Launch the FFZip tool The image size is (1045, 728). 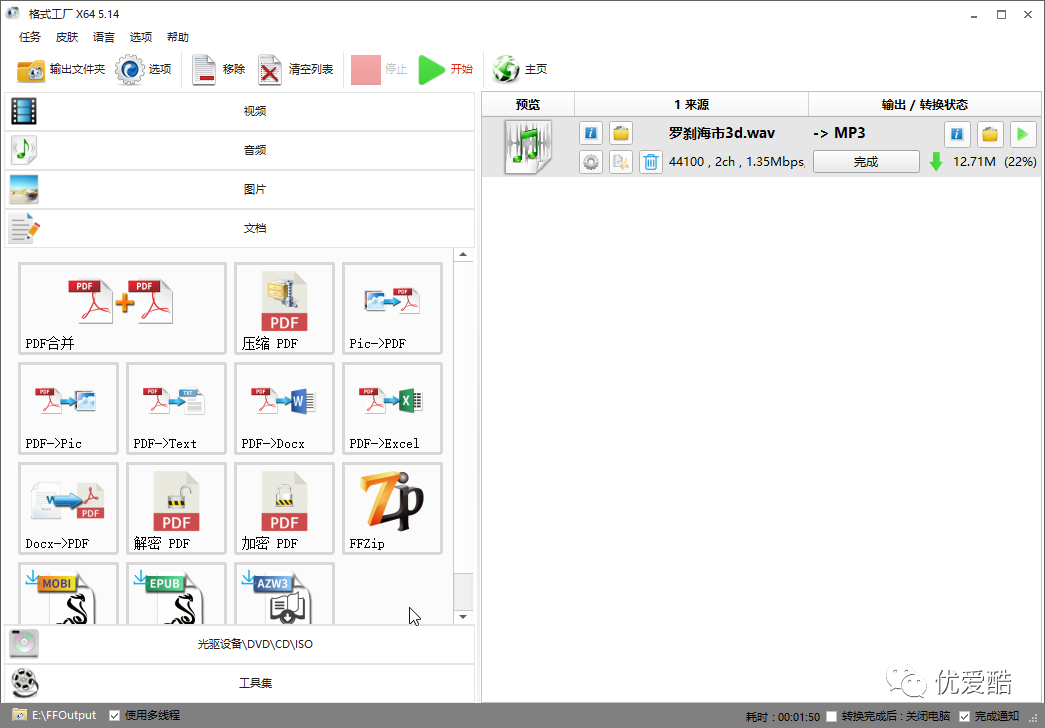tap(392, 508)
